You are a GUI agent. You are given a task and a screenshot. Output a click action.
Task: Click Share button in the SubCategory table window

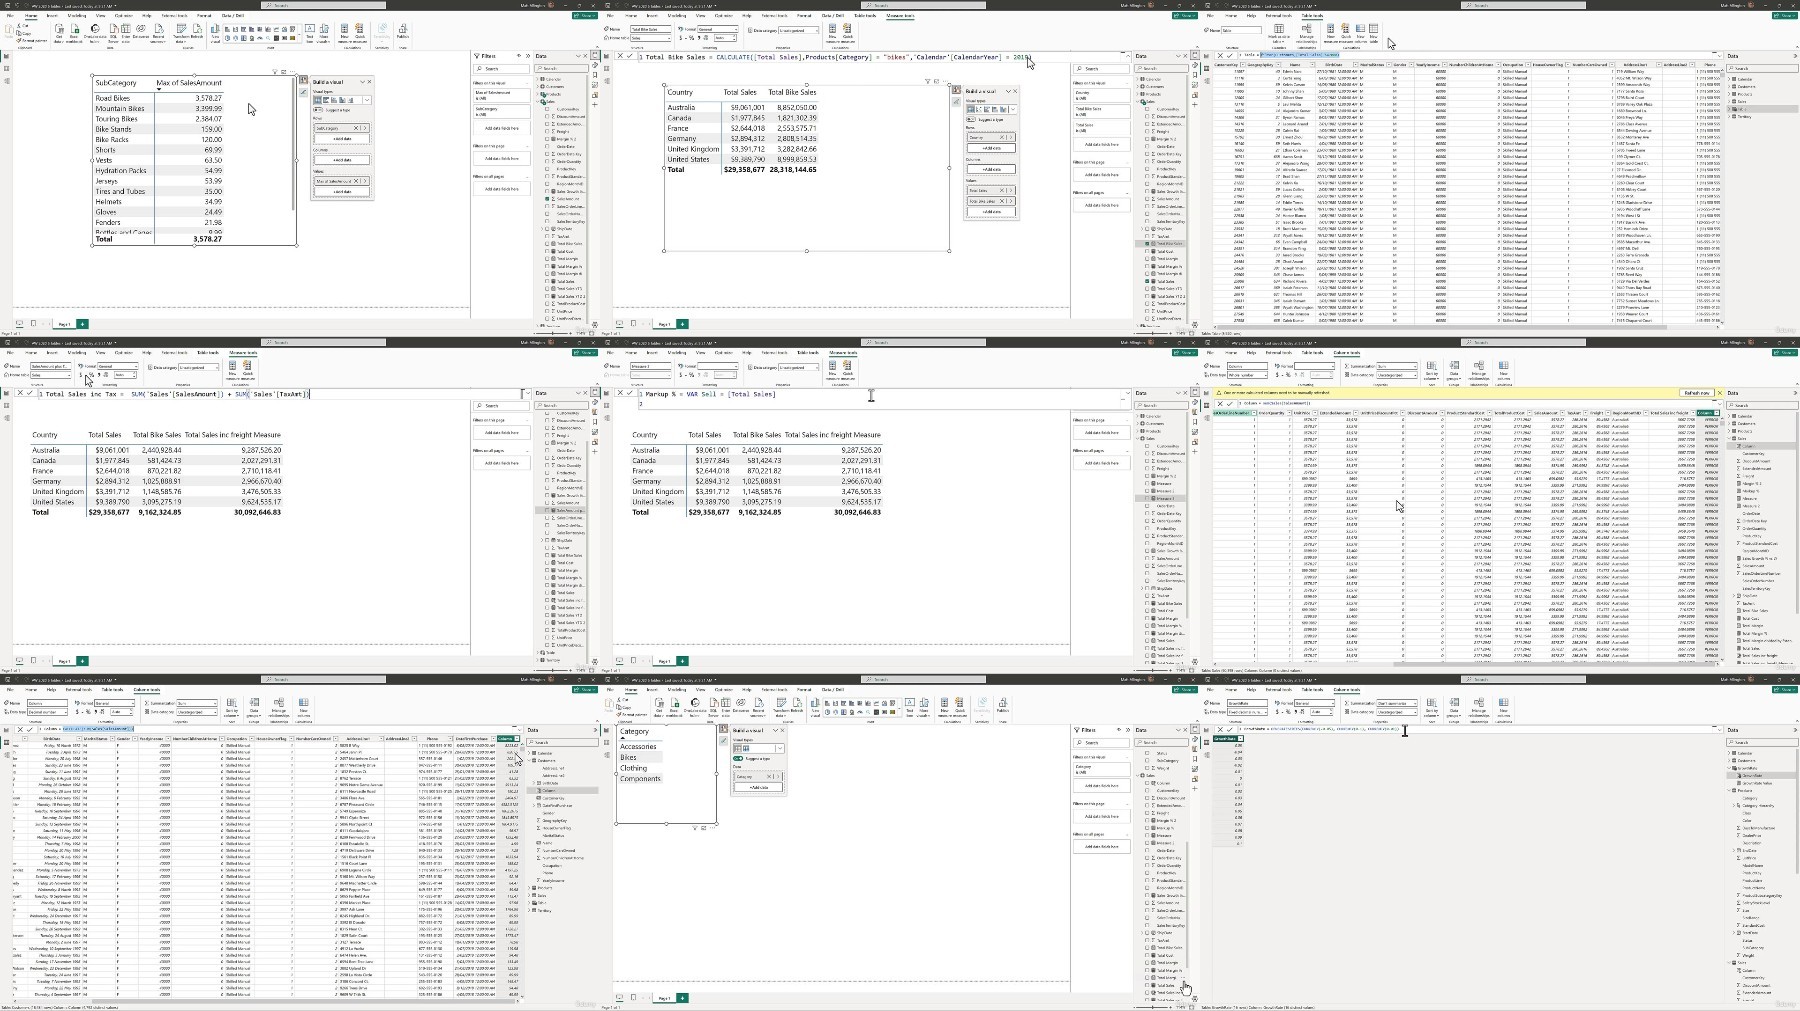coord(585,16)
